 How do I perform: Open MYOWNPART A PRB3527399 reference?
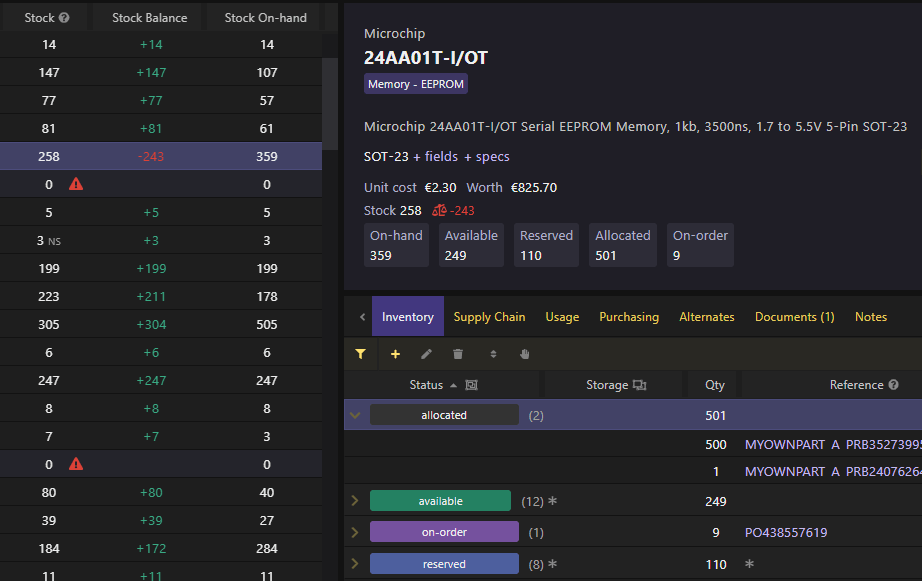(833, 445)
